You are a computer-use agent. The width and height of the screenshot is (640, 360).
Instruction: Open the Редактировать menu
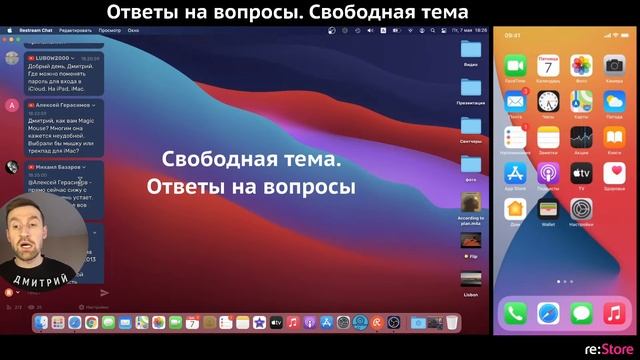coord(75,30)
